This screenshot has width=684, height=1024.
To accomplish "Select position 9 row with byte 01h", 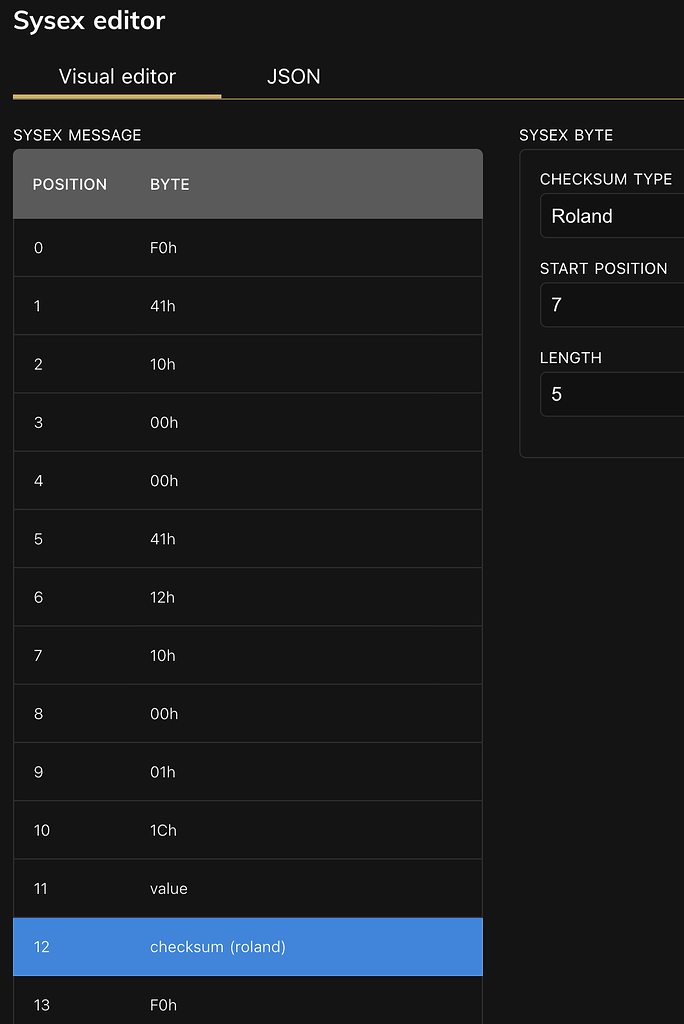I will (247, 772).
